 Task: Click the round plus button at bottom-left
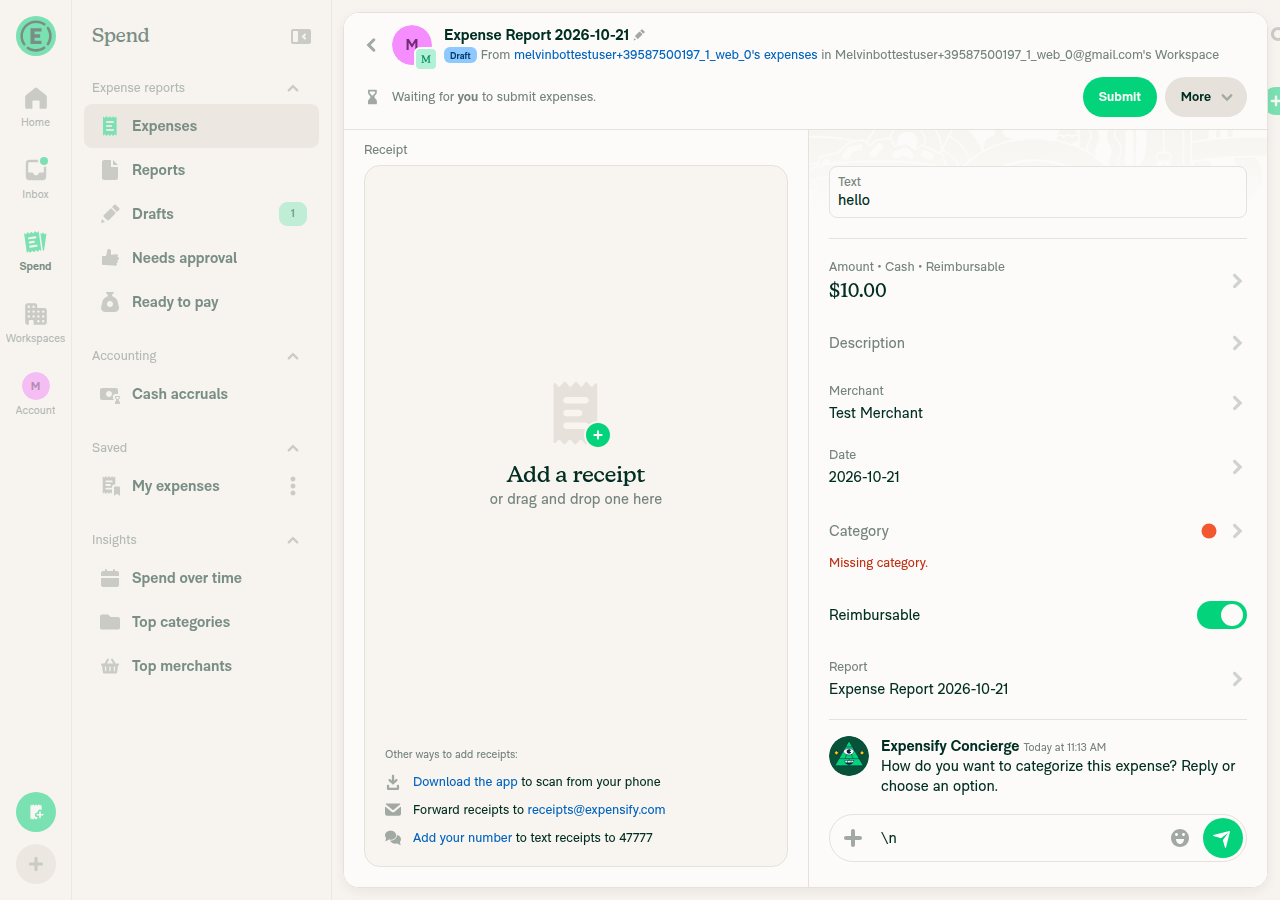[x=36, y=864]
